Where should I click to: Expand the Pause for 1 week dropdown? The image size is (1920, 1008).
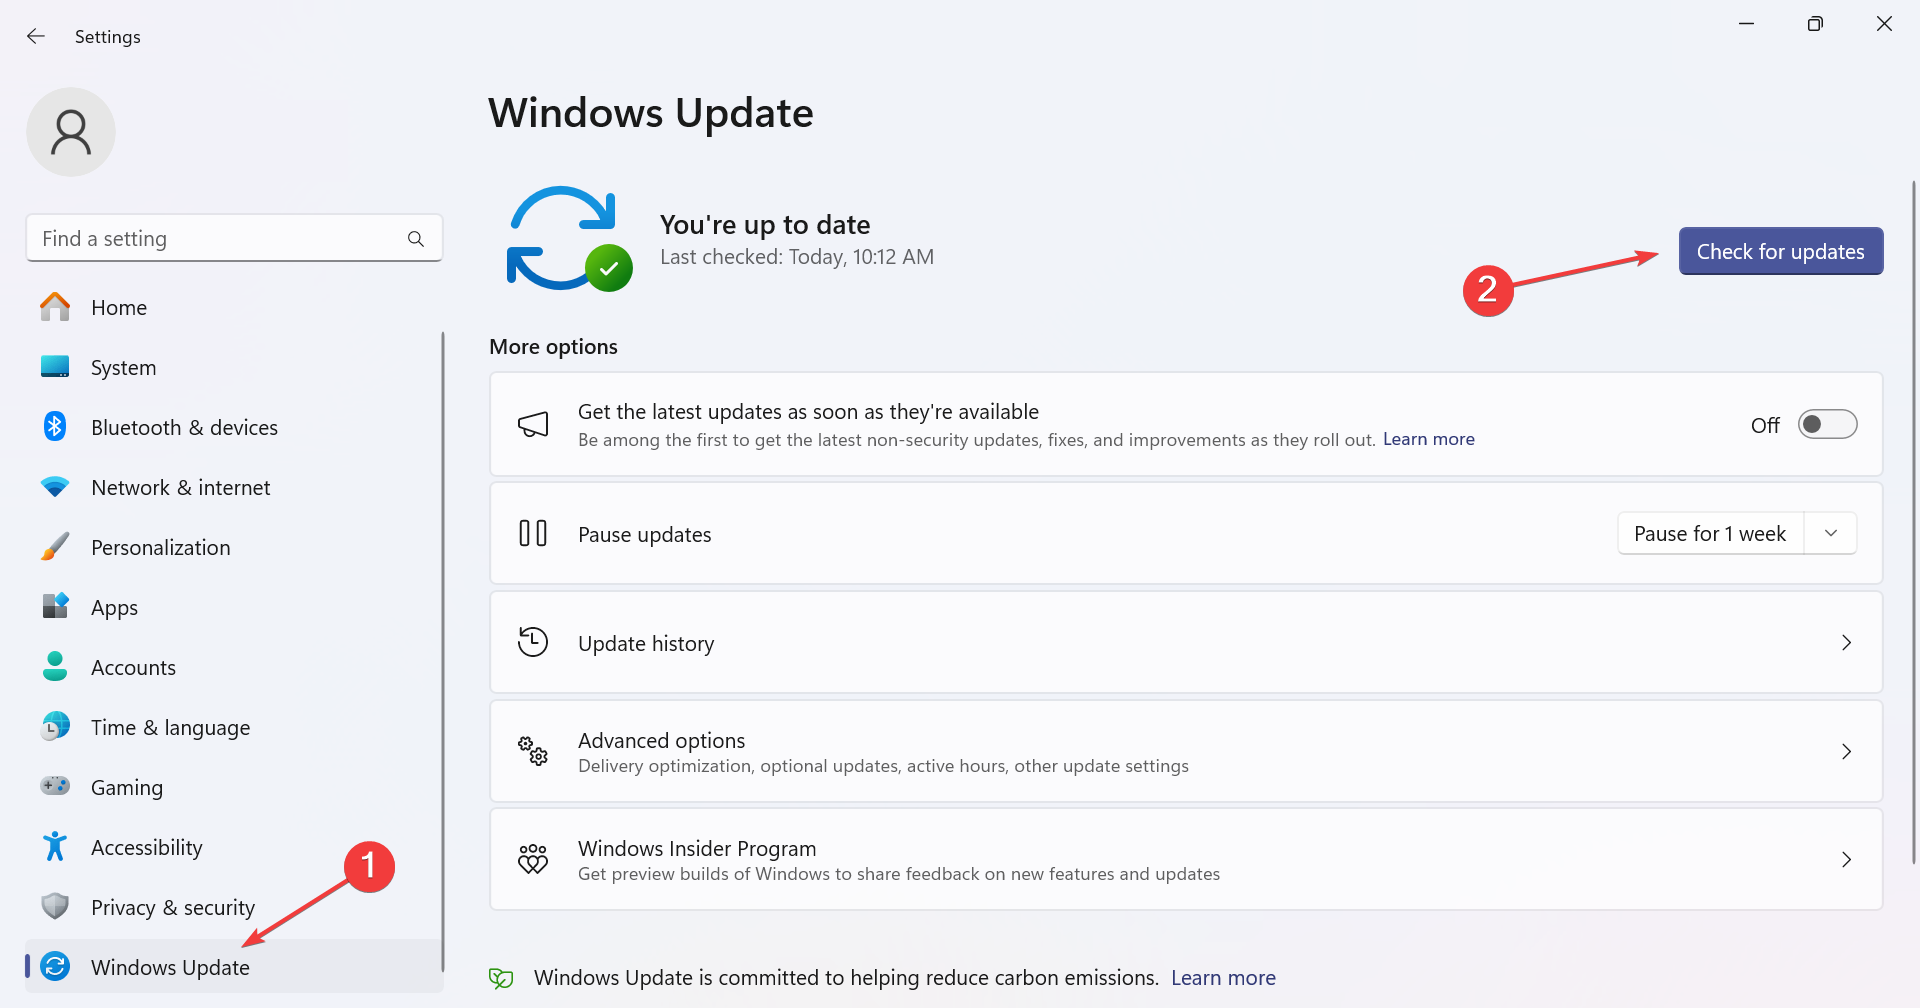coord(1831,533)
